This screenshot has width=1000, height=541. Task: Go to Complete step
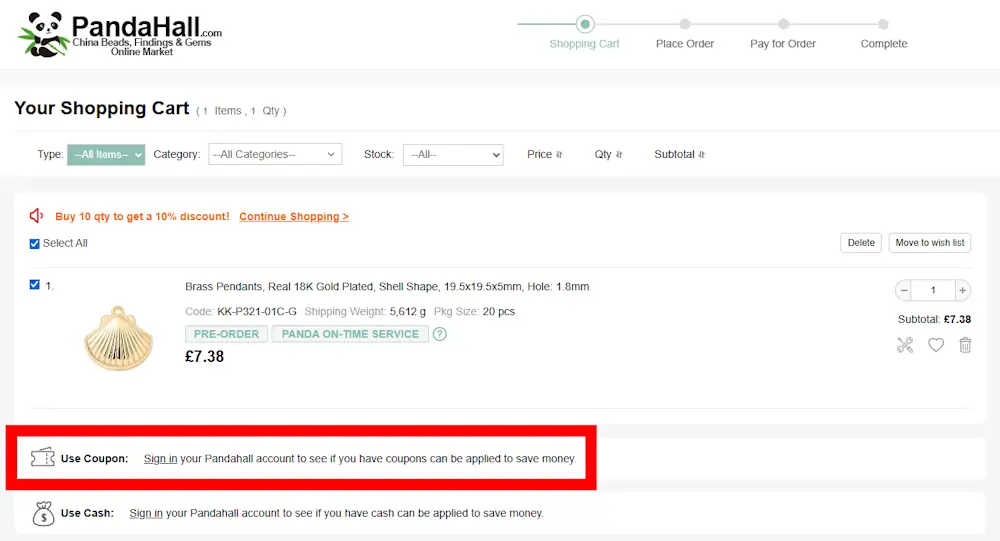click(x=883, y=43)
